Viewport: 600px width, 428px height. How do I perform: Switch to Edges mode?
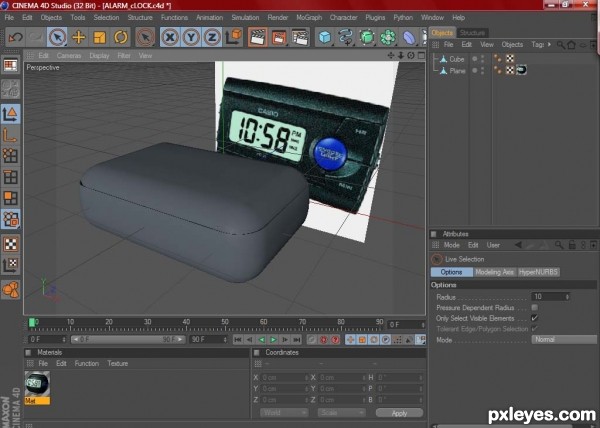point(10,177)
